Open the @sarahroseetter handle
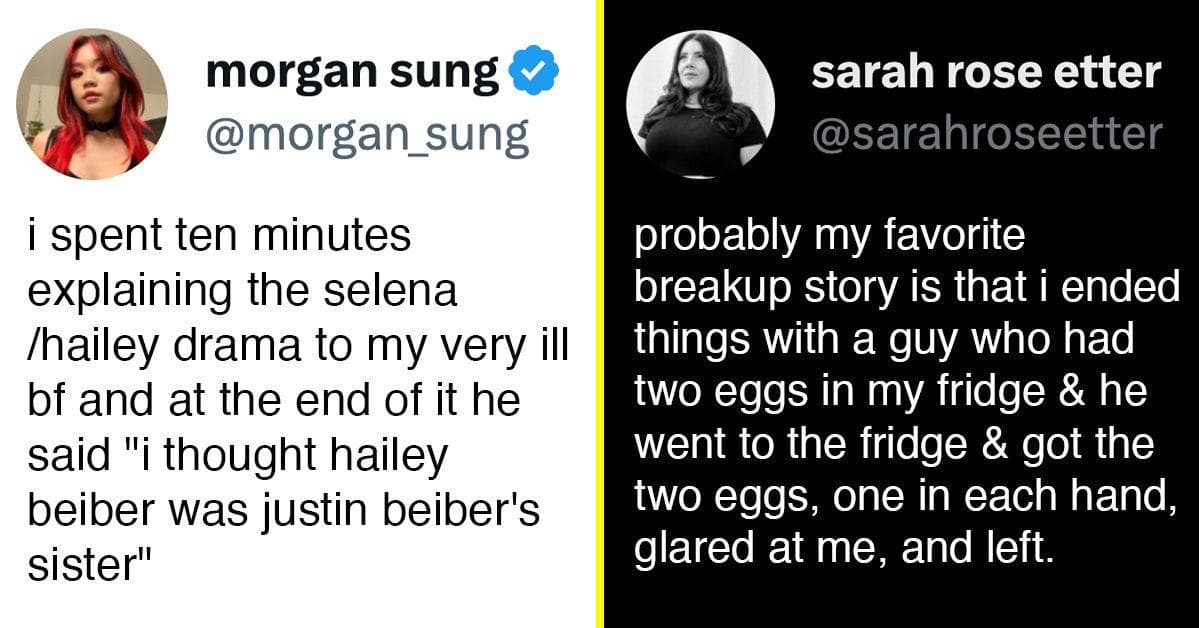Image resolution: width=1199 pixels, height=628 pixels. pyautogui.click(x=987, y=134)
